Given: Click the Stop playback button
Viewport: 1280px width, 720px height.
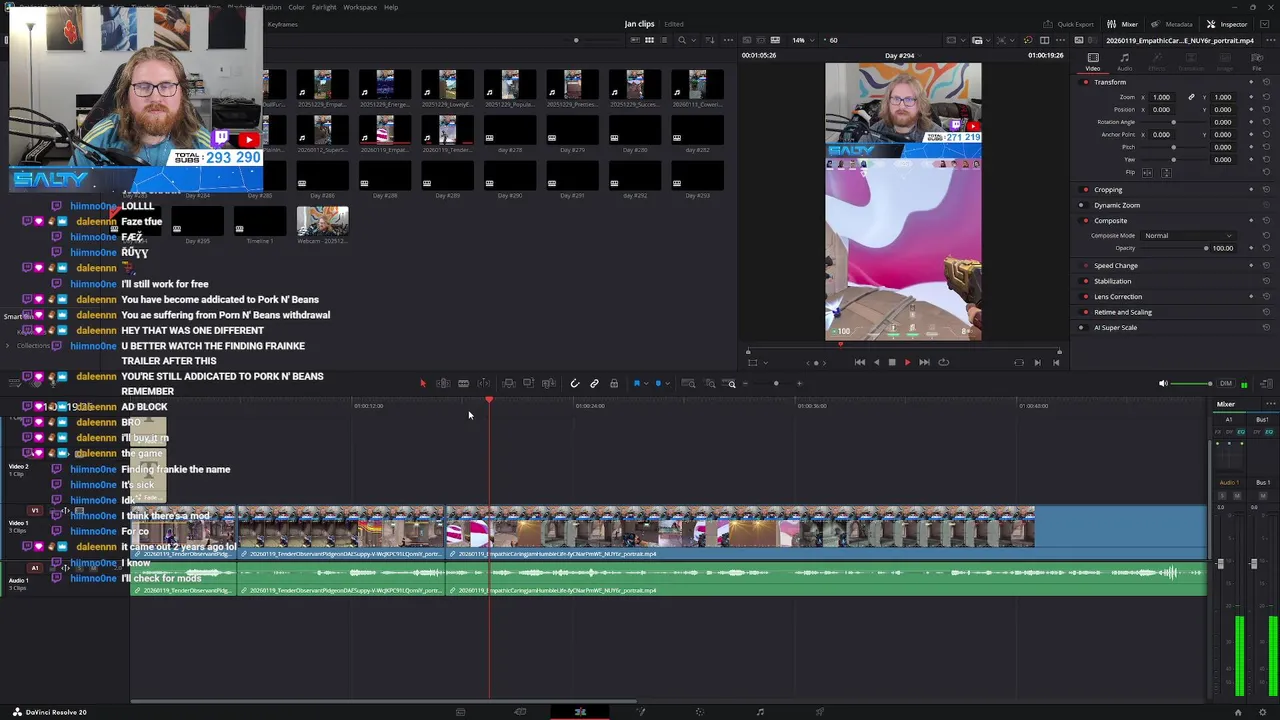Looking at the screenshot, I should 892,363.
